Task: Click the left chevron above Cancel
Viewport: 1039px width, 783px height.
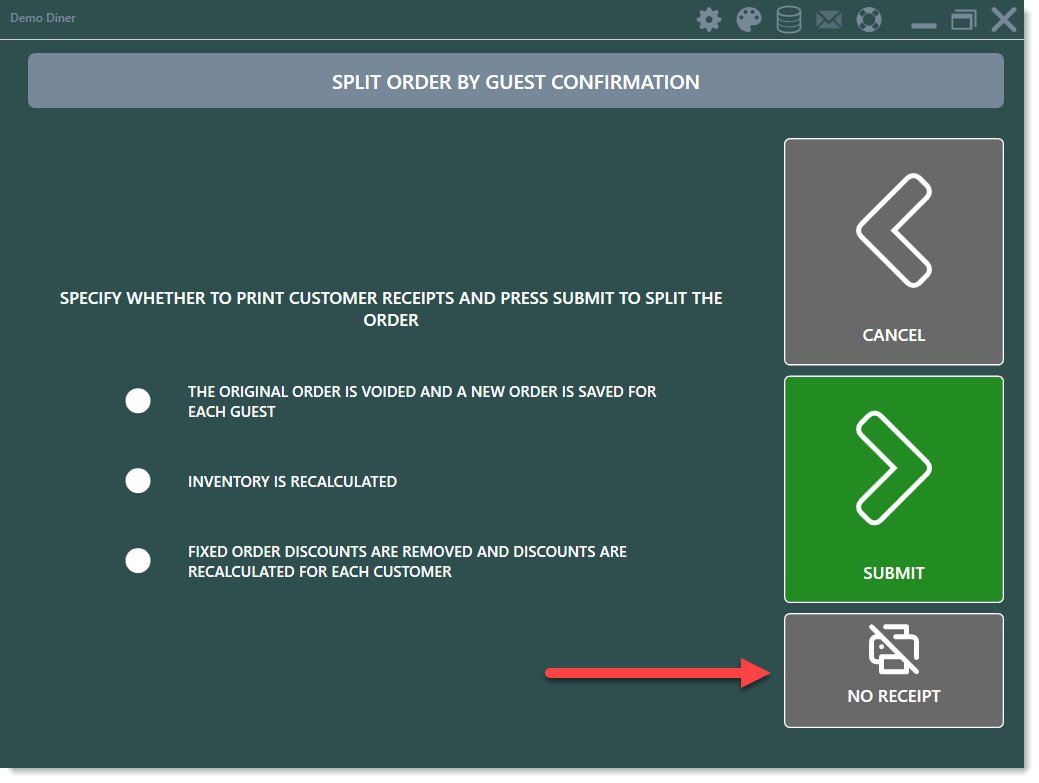Action: [893, 231]
